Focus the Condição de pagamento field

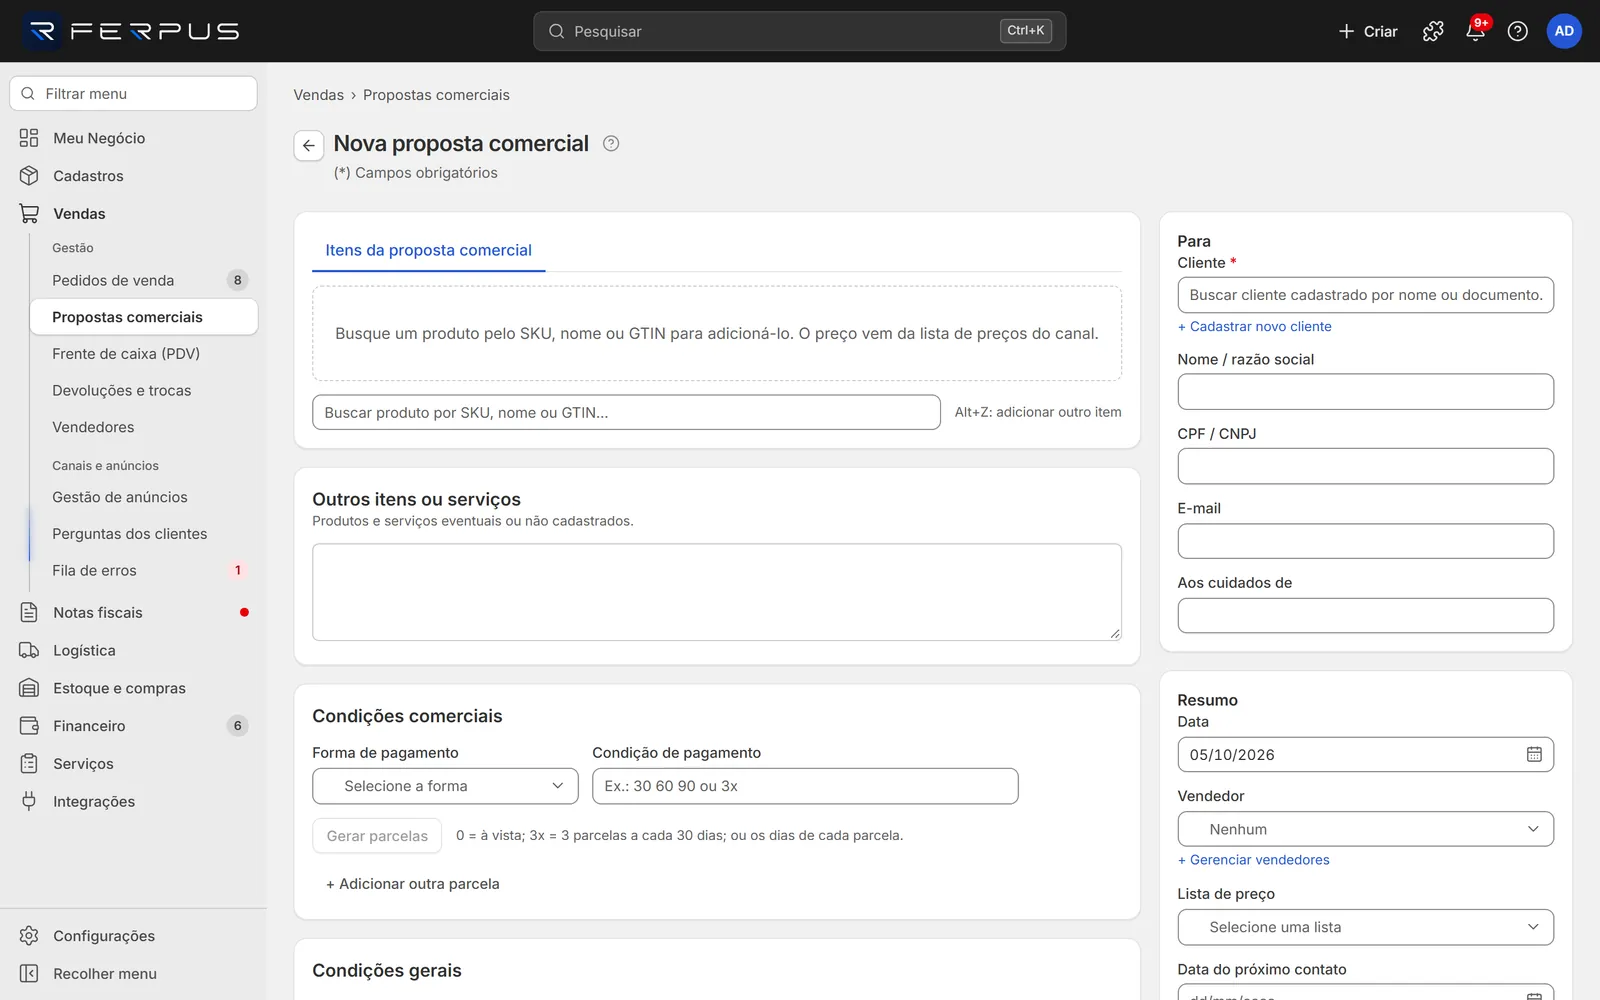[805, 786]
